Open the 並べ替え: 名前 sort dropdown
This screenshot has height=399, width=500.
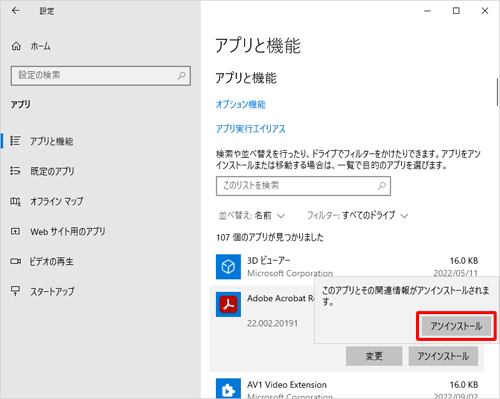click(x=252, y=216)
